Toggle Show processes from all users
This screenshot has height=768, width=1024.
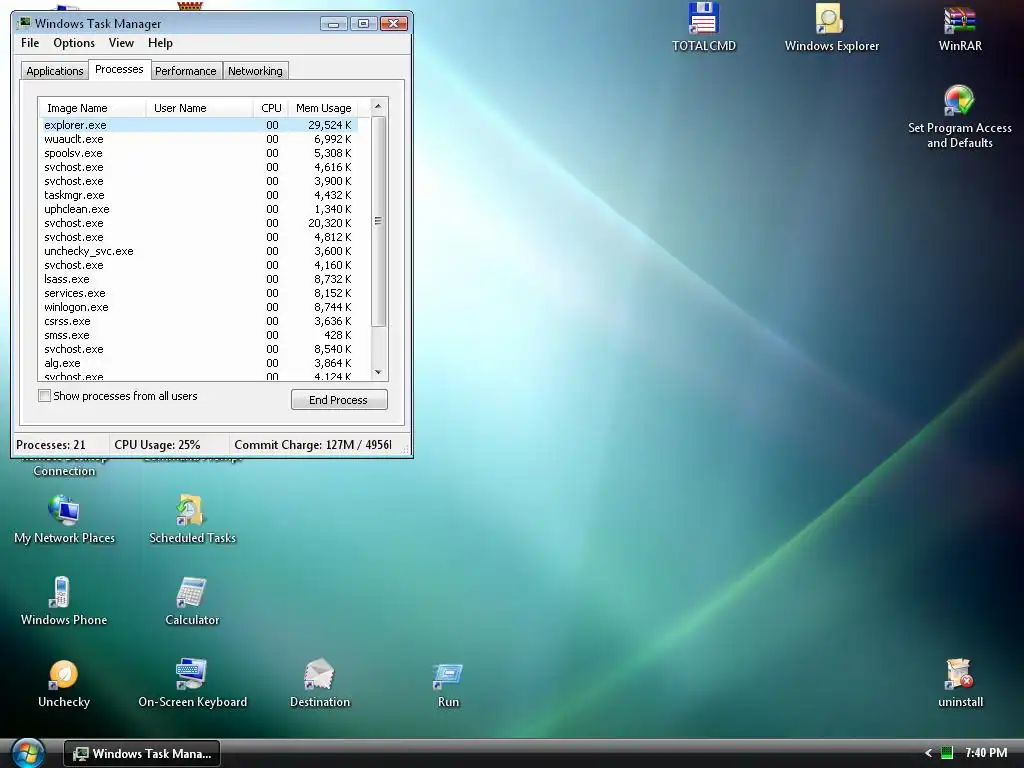[44, 396]
